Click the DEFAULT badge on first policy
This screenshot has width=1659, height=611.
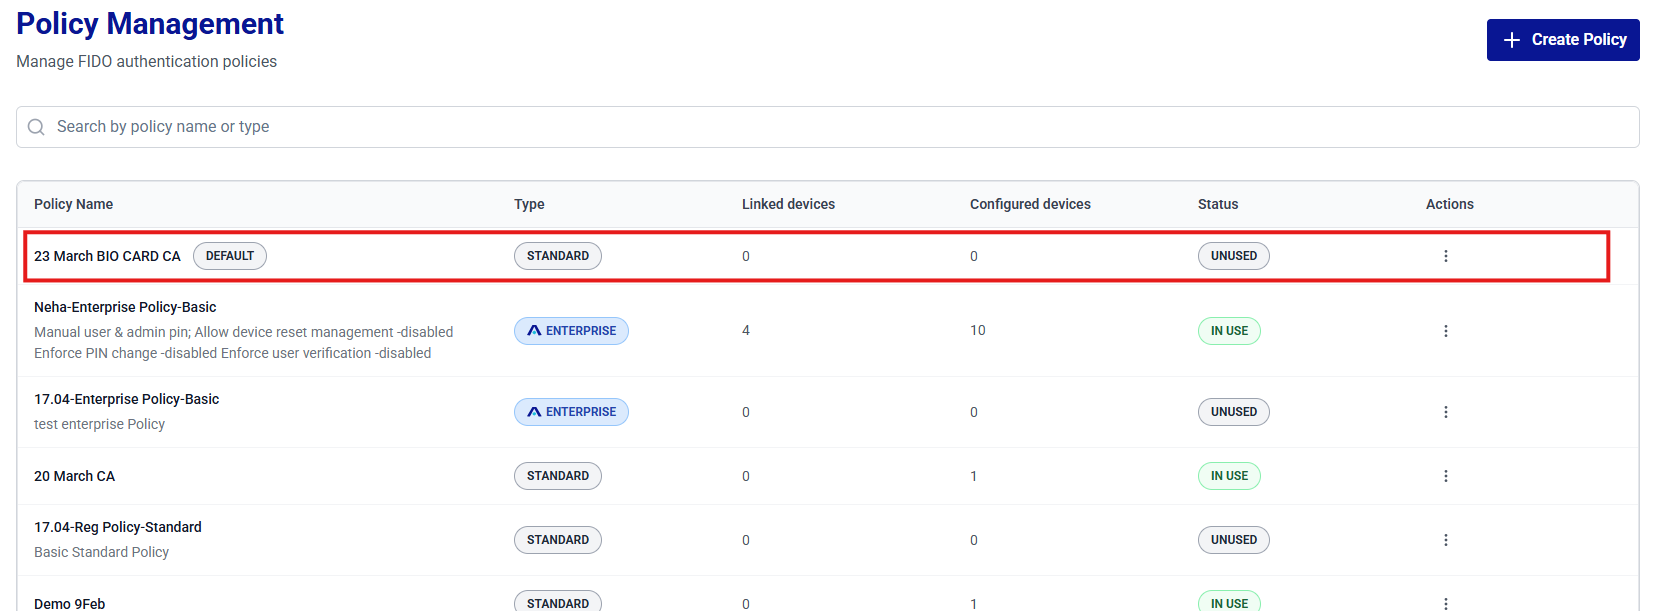(229, 256)
